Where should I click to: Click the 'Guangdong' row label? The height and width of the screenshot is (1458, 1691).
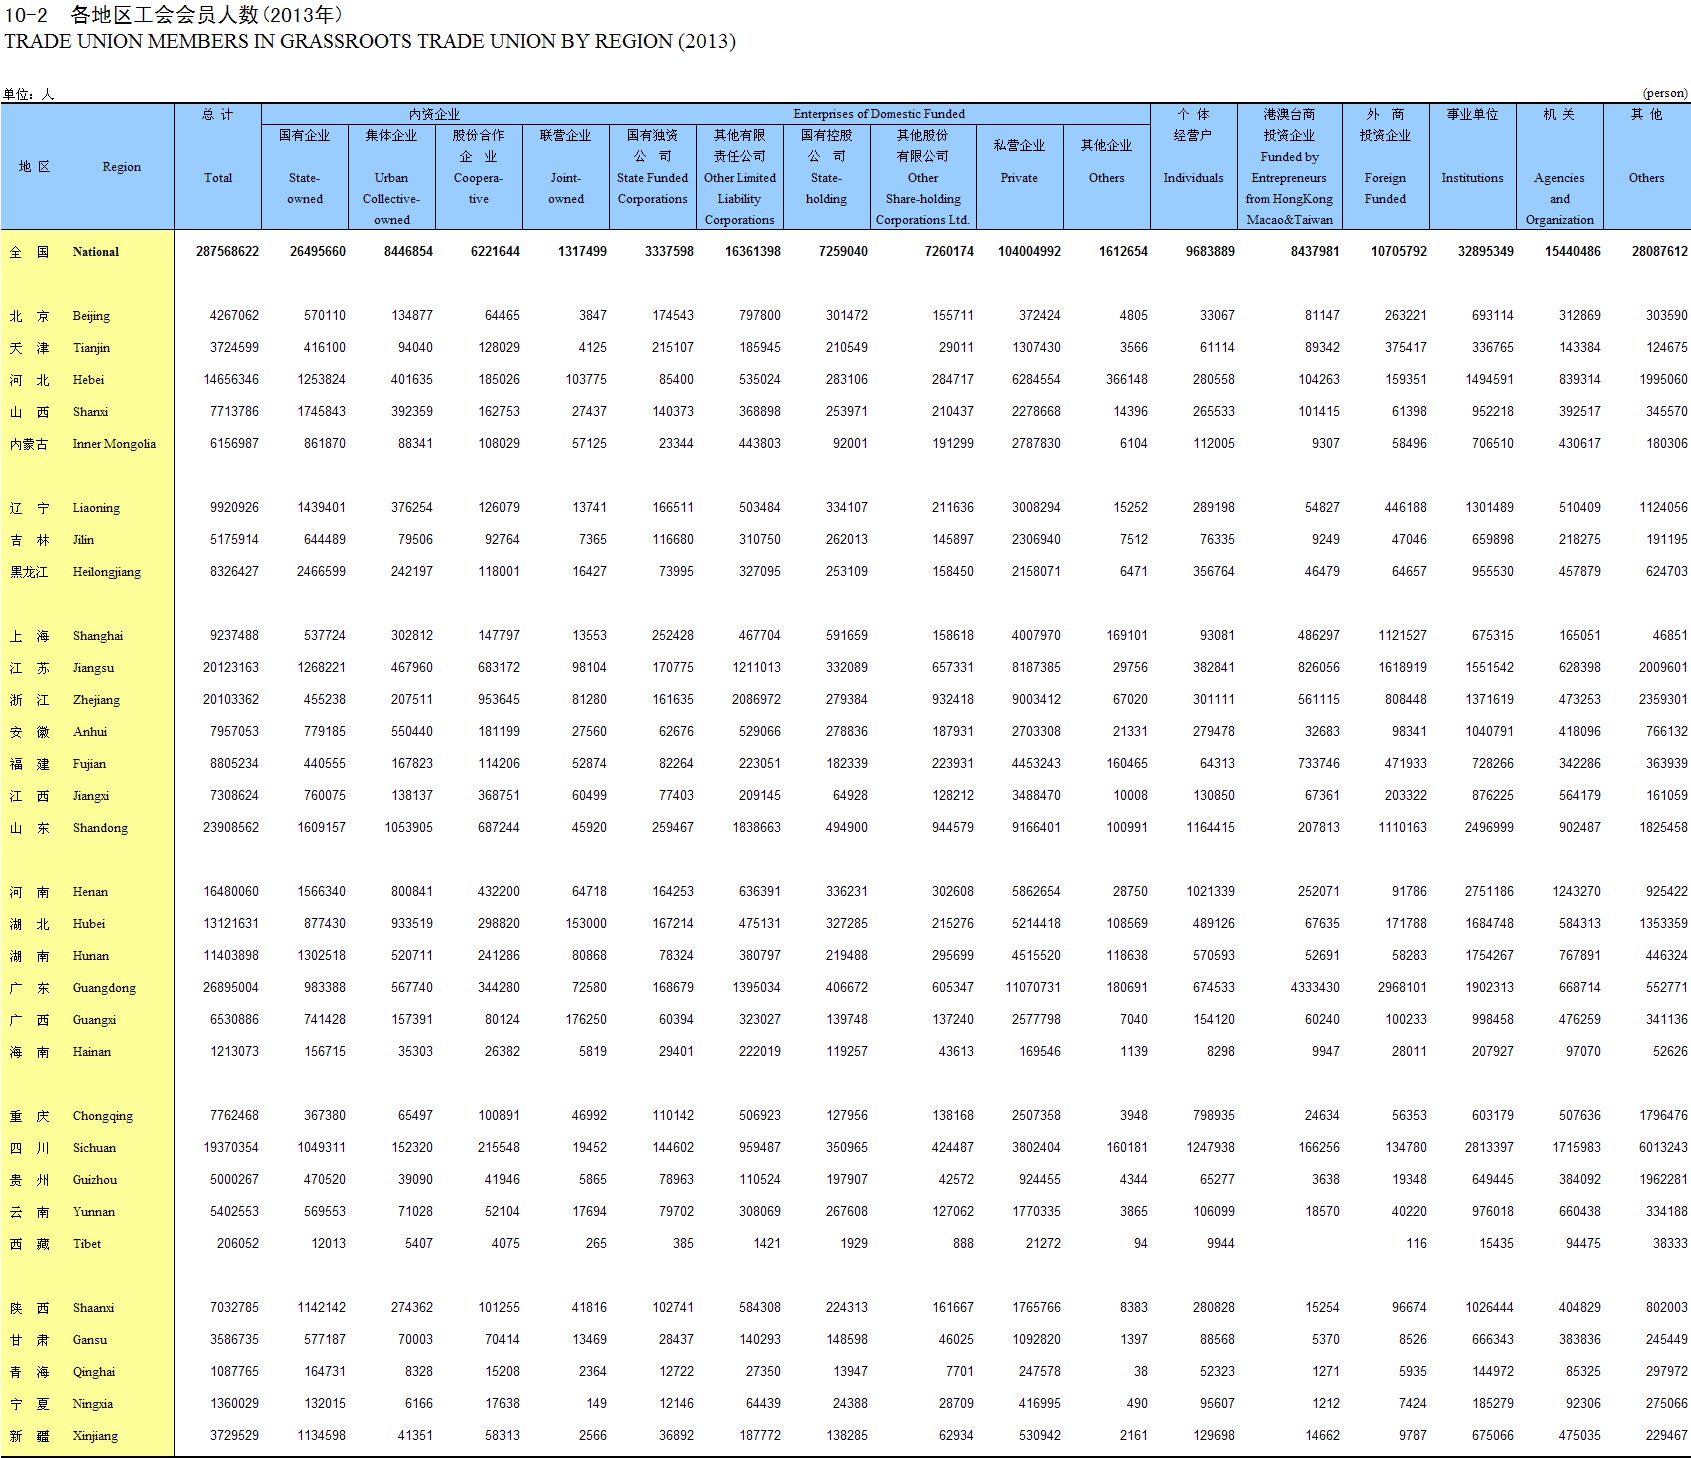[104, 988]
